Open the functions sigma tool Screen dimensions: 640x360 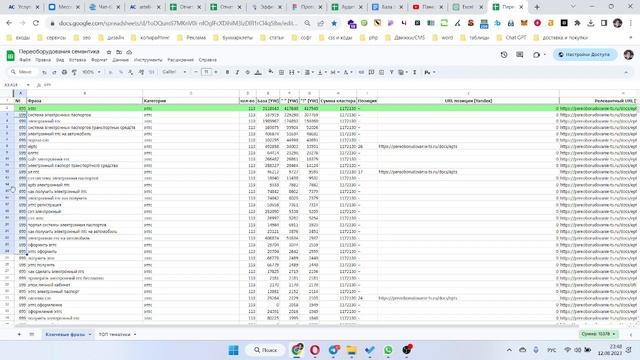pos(415,72)
